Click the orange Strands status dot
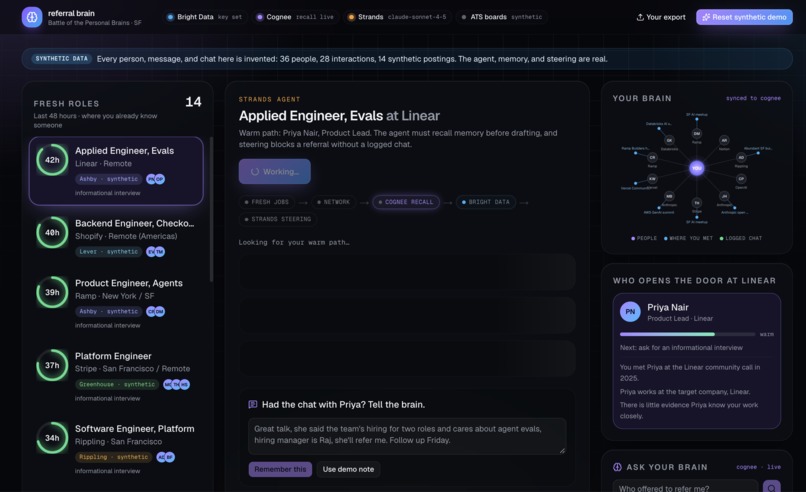806x492 pixels. [351, 17]
